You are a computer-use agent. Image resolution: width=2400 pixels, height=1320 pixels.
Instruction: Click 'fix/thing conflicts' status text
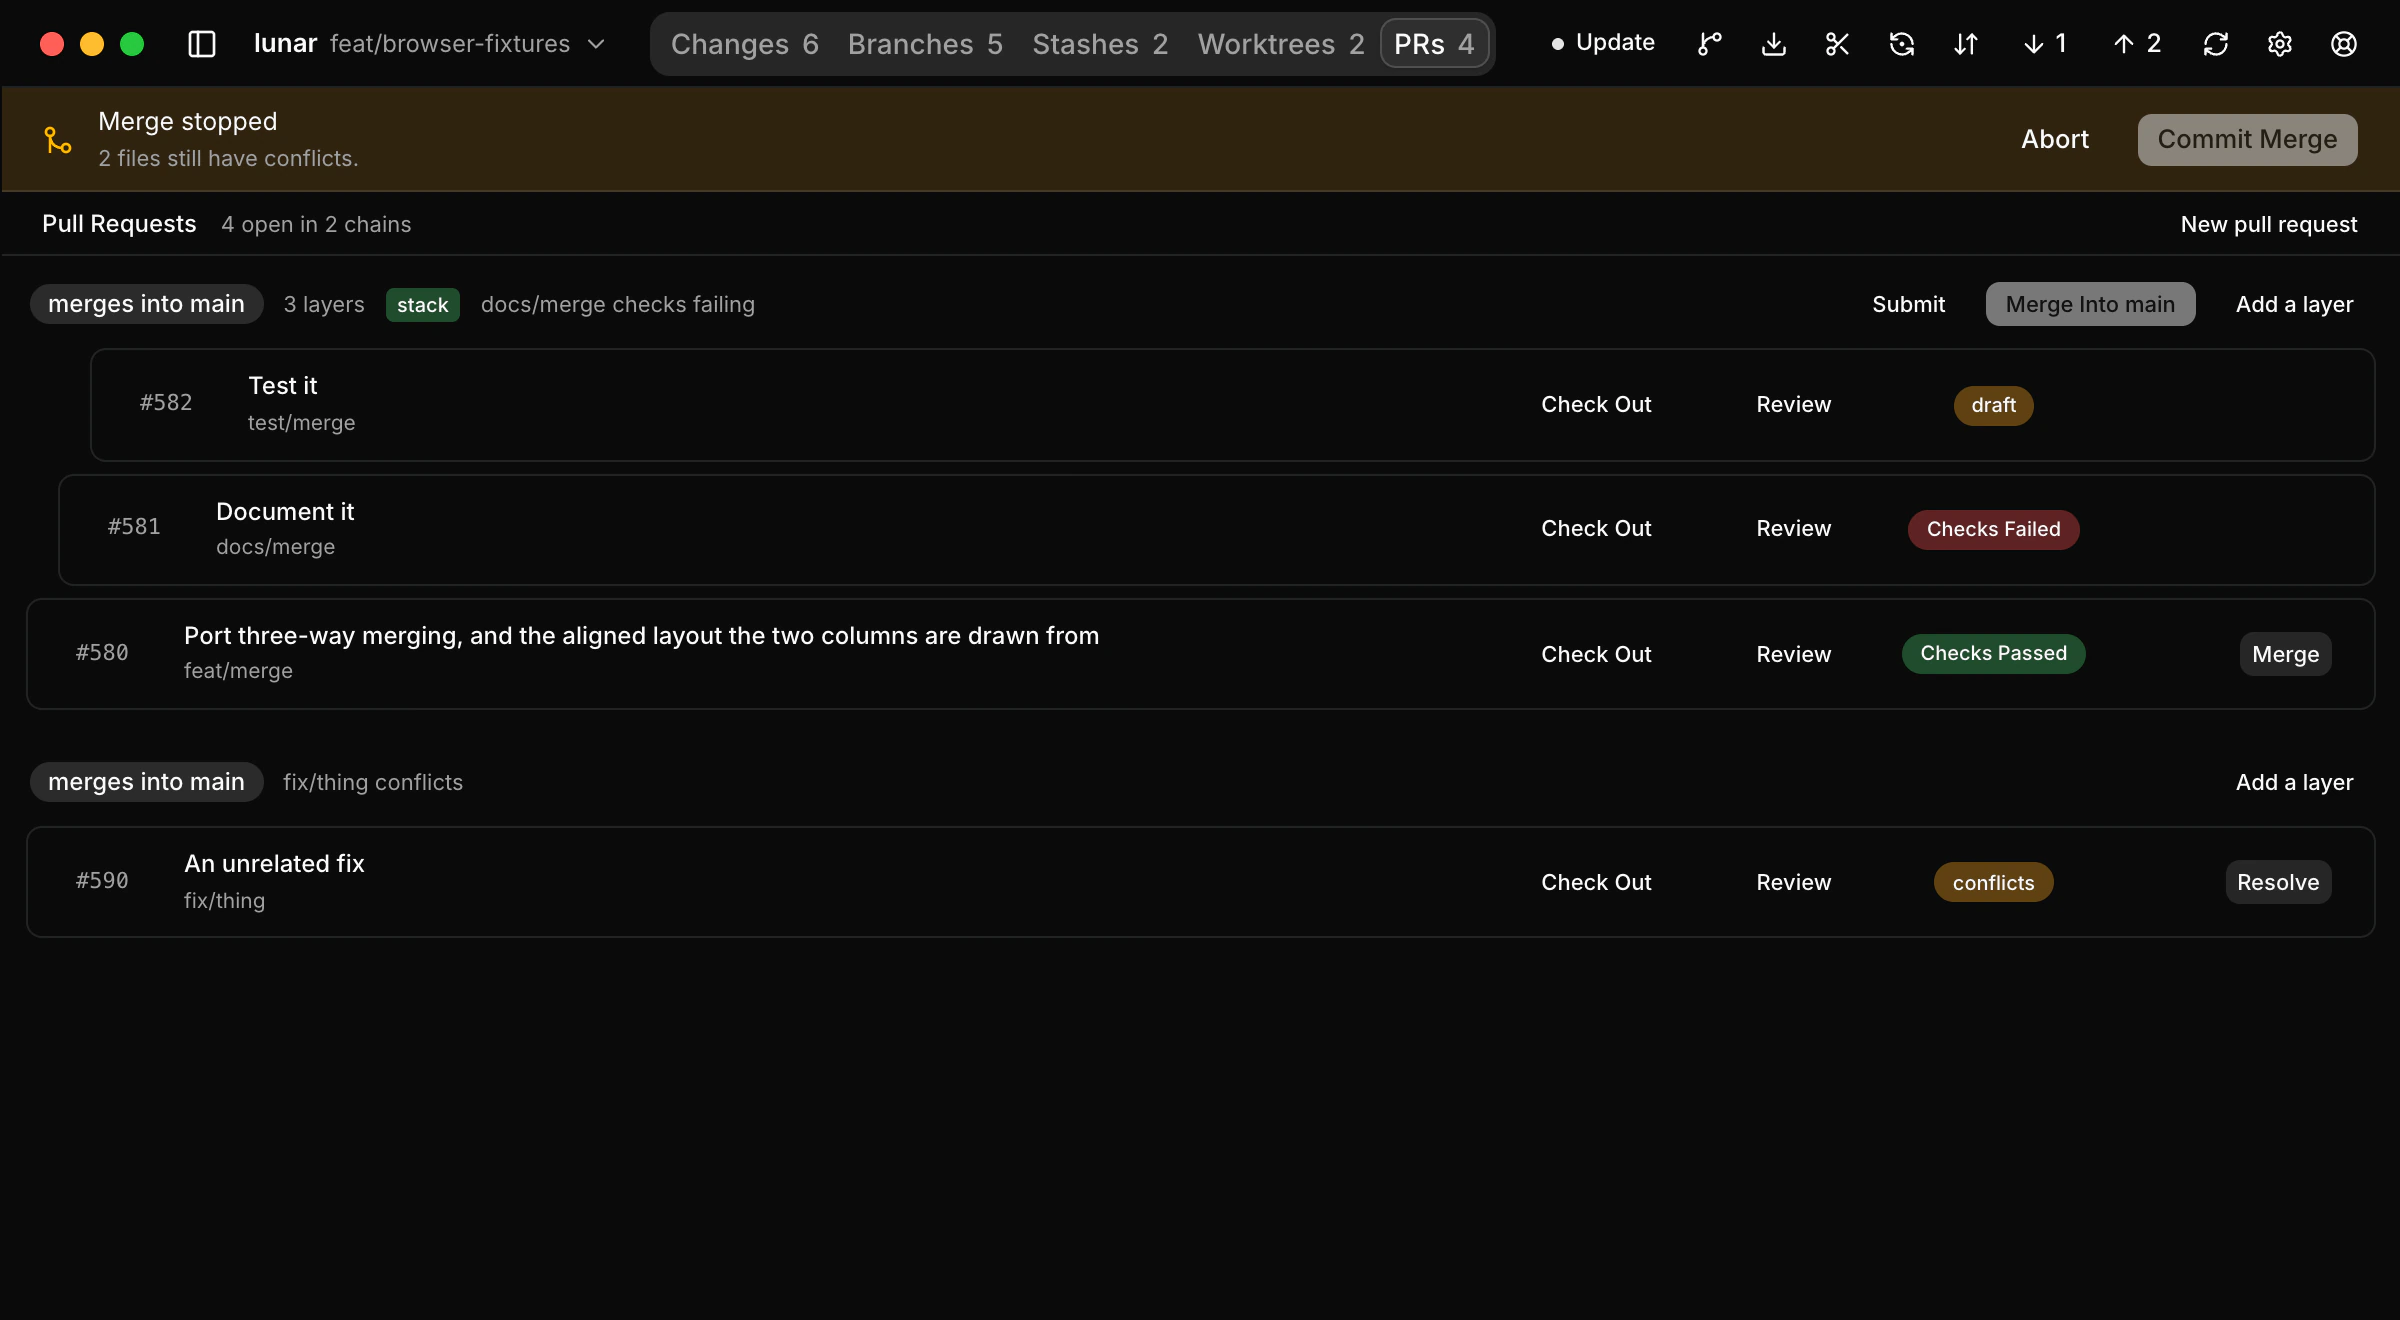(373, 782)
